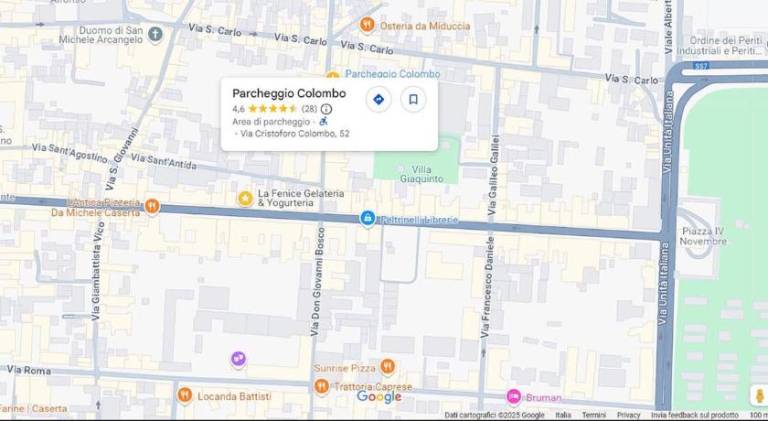Click the Area di parcheggio category text
Image resolution: width=768 pixels, height=421 pixels.
(271, 121)
